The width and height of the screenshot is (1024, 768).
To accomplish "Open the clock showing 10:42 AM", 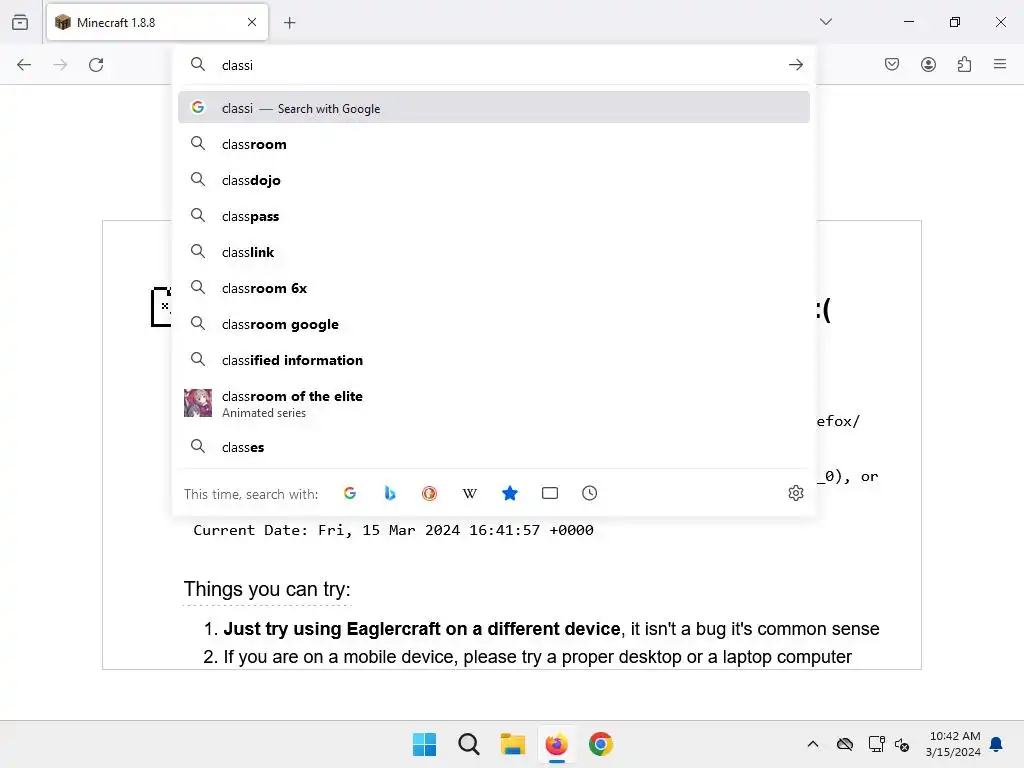I will (x=953, y=744).
